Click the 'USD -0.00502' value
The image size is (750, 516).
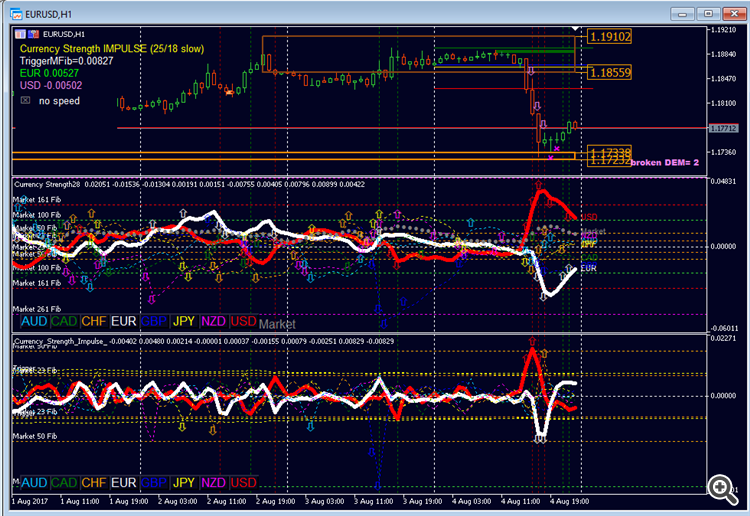[x=51, y=85]
